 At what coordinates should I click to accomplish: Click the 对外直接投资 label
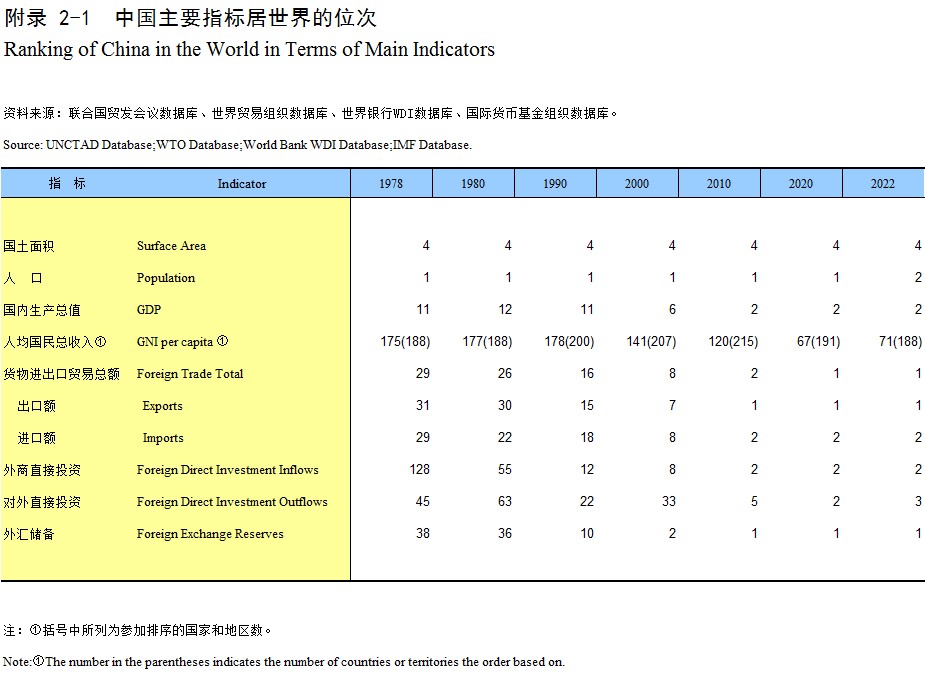pyautogui.click(x=42, y=502)
